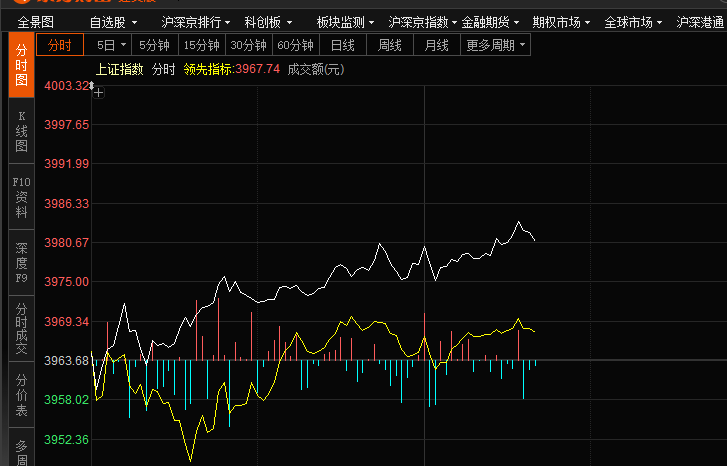
Task: Switch chart to 日线 period
Action: pos(342,45)
